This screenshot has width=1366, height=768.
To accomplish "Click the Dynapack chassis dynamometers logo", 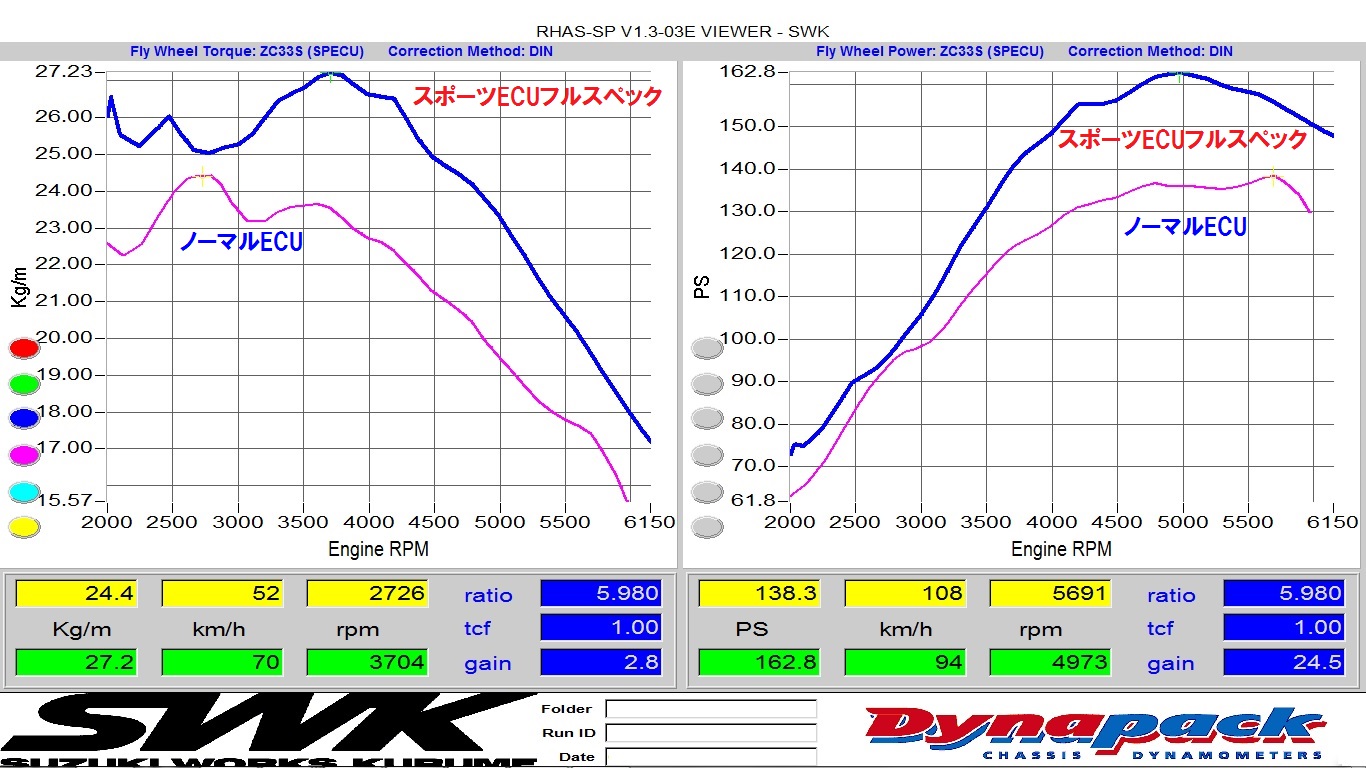I will [x=1095, y=732].
